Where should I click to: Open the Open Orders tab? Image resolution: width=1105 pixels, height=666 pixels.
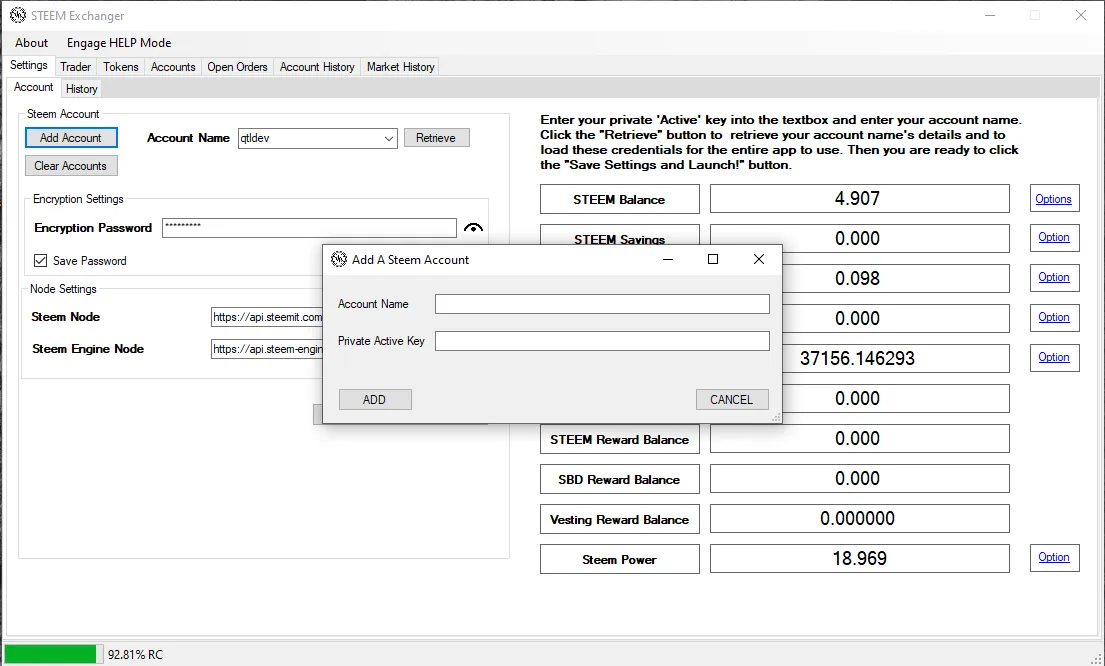click(237, 67)
